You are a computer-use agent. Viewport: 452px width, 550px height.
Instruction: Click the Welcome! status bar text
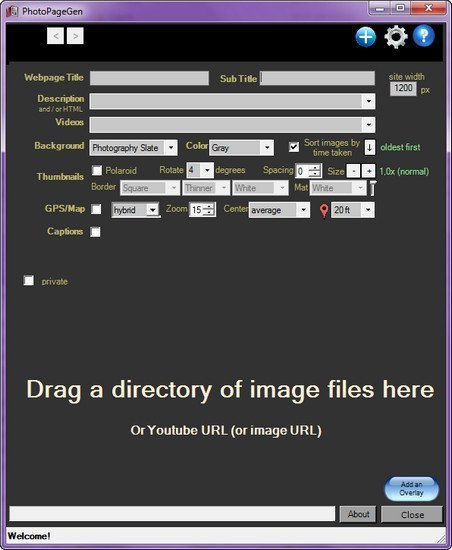pyautogui.click(x=29, y=536)
